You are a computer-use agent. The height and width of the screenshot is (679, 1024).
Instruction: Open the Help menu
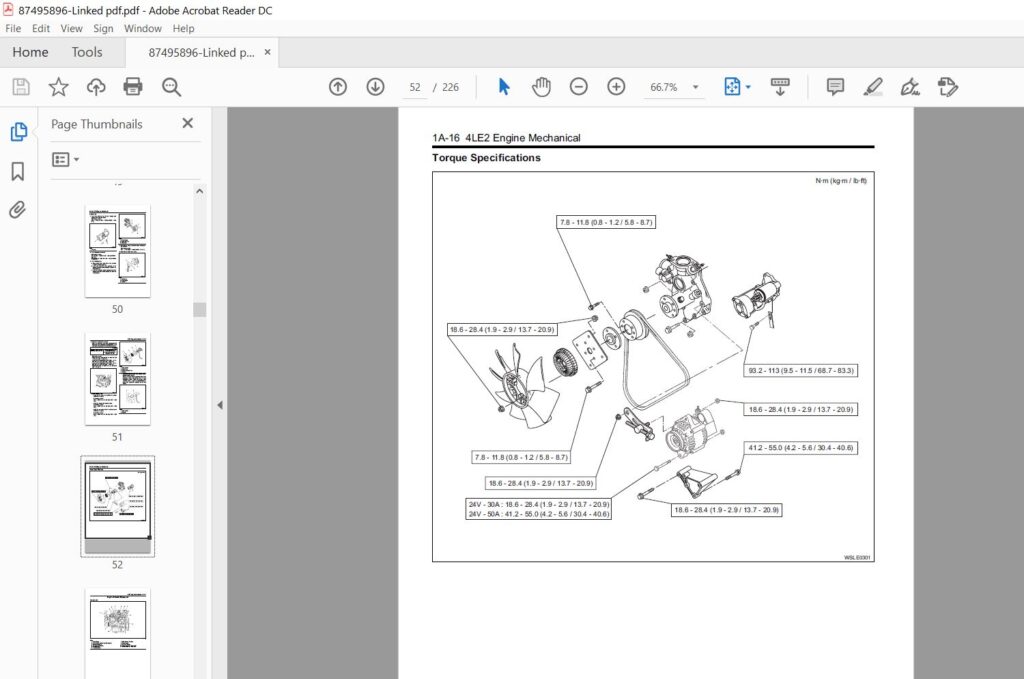click(x=183, y=29)
